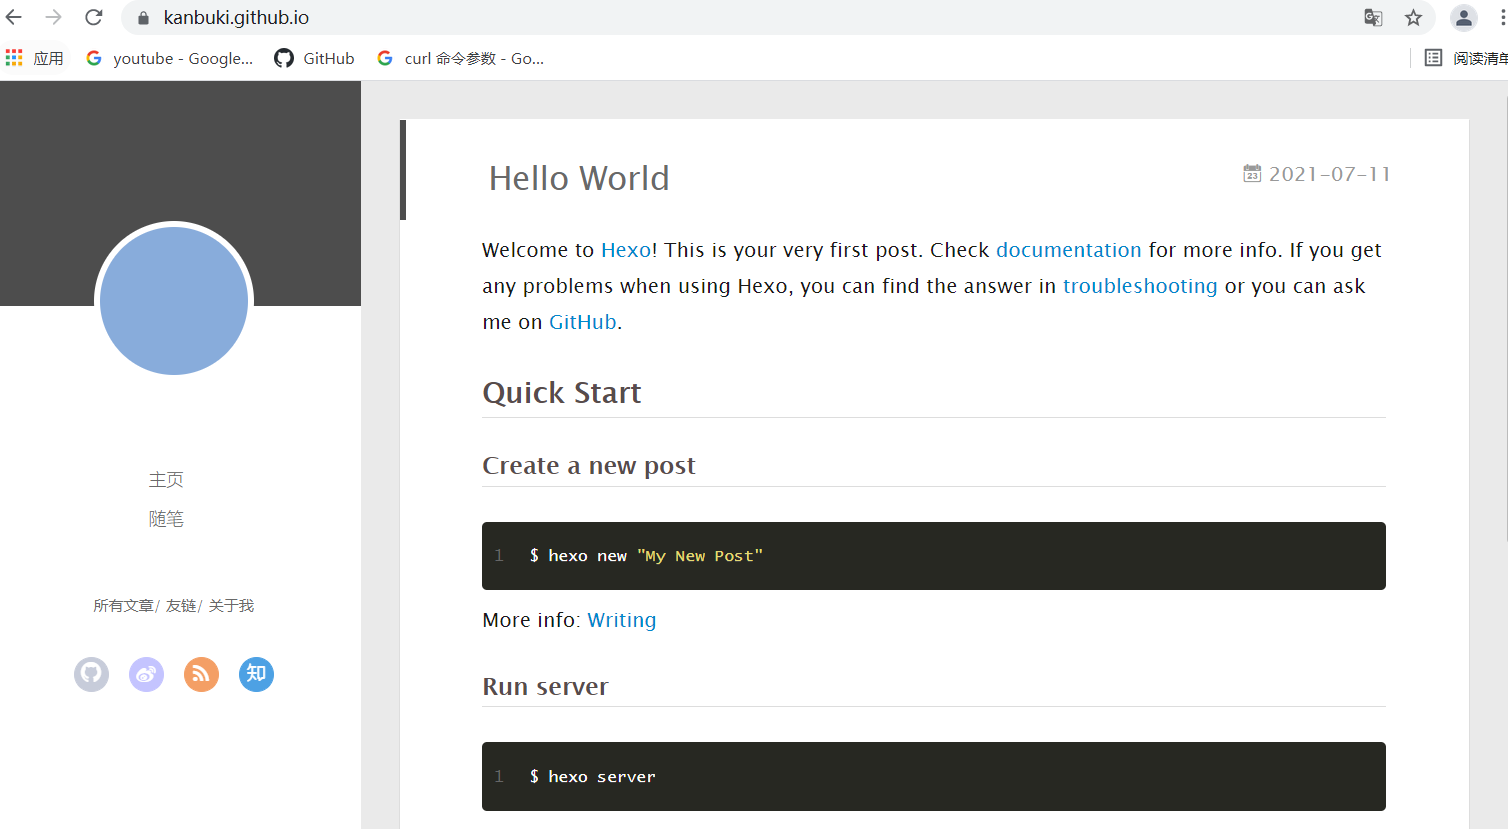The height and width of the screenshot is (829, 1508).
Task: Click the round blue avatar image
Action: click(x=174, y=301)
